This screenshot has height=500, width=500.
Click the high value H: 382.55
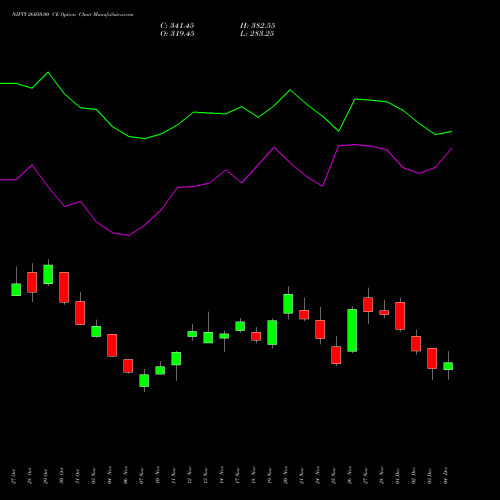257,26
